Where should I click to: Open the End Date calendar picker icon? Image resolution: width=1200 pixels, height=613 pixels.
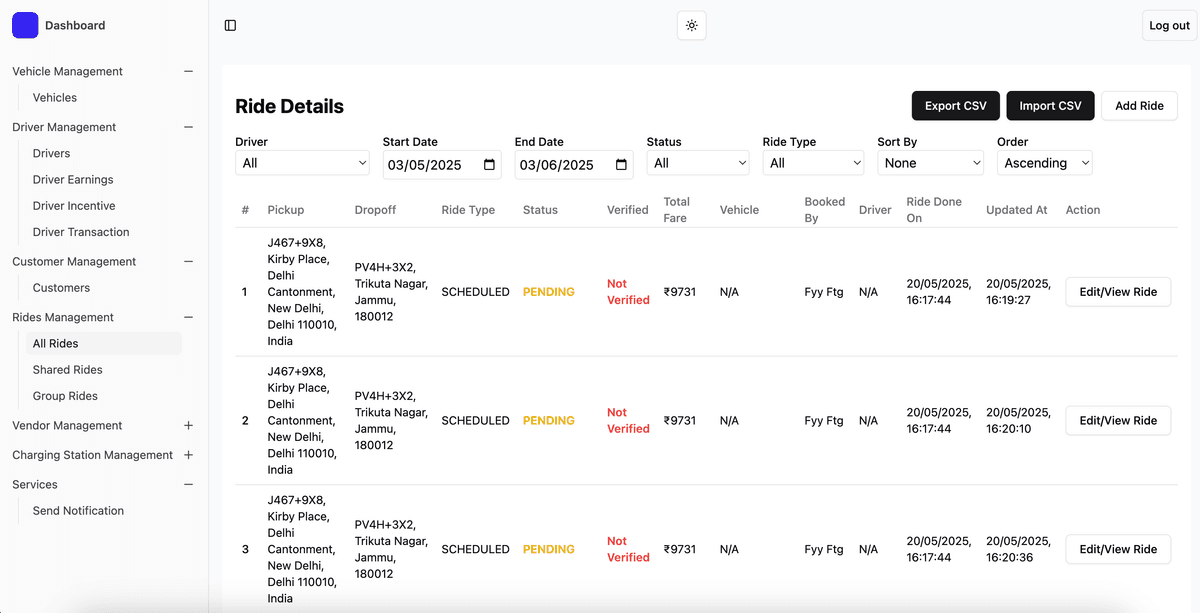point(622,162)
